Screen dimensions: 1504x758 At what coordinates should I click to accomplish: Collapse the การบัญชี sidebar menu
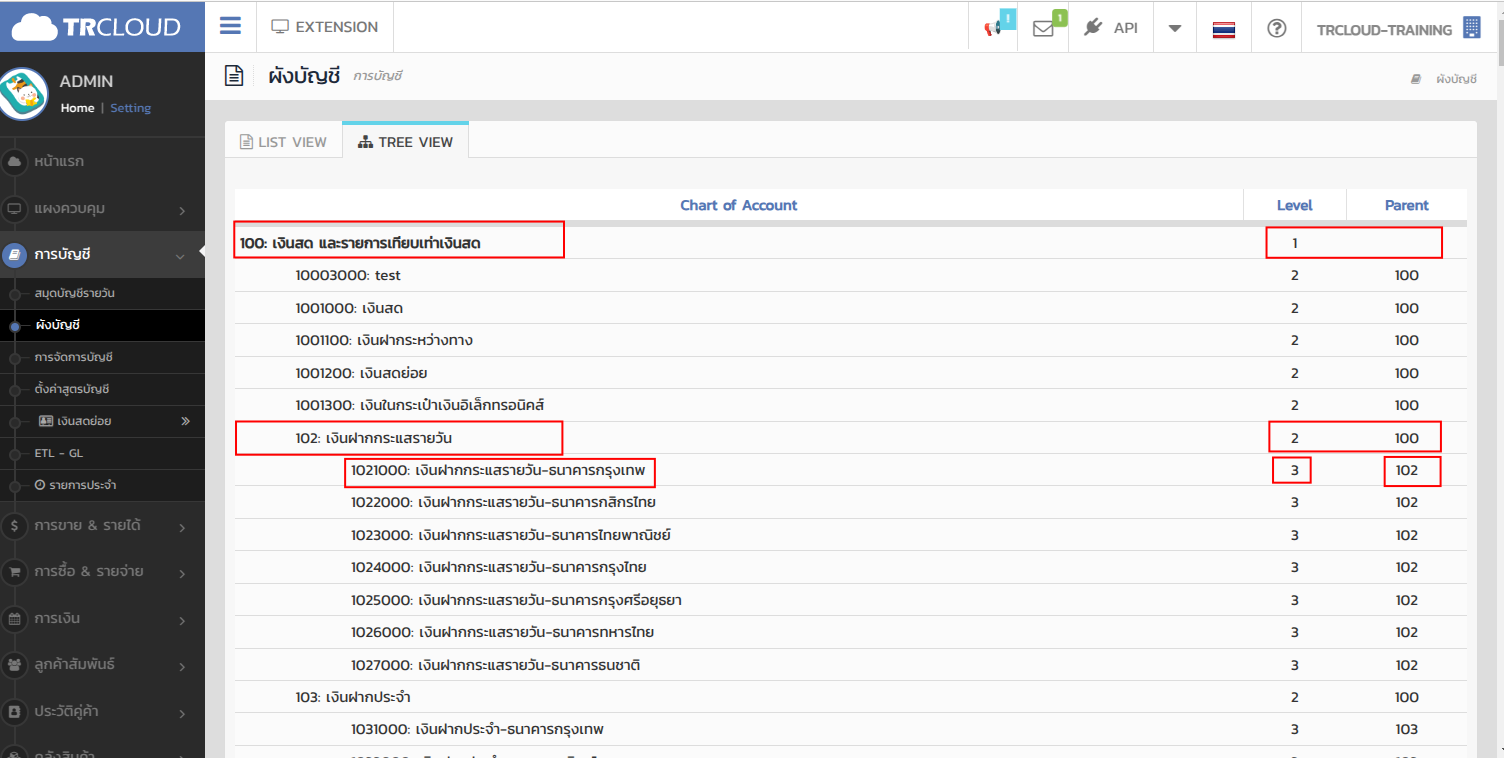tap(102, 255)
